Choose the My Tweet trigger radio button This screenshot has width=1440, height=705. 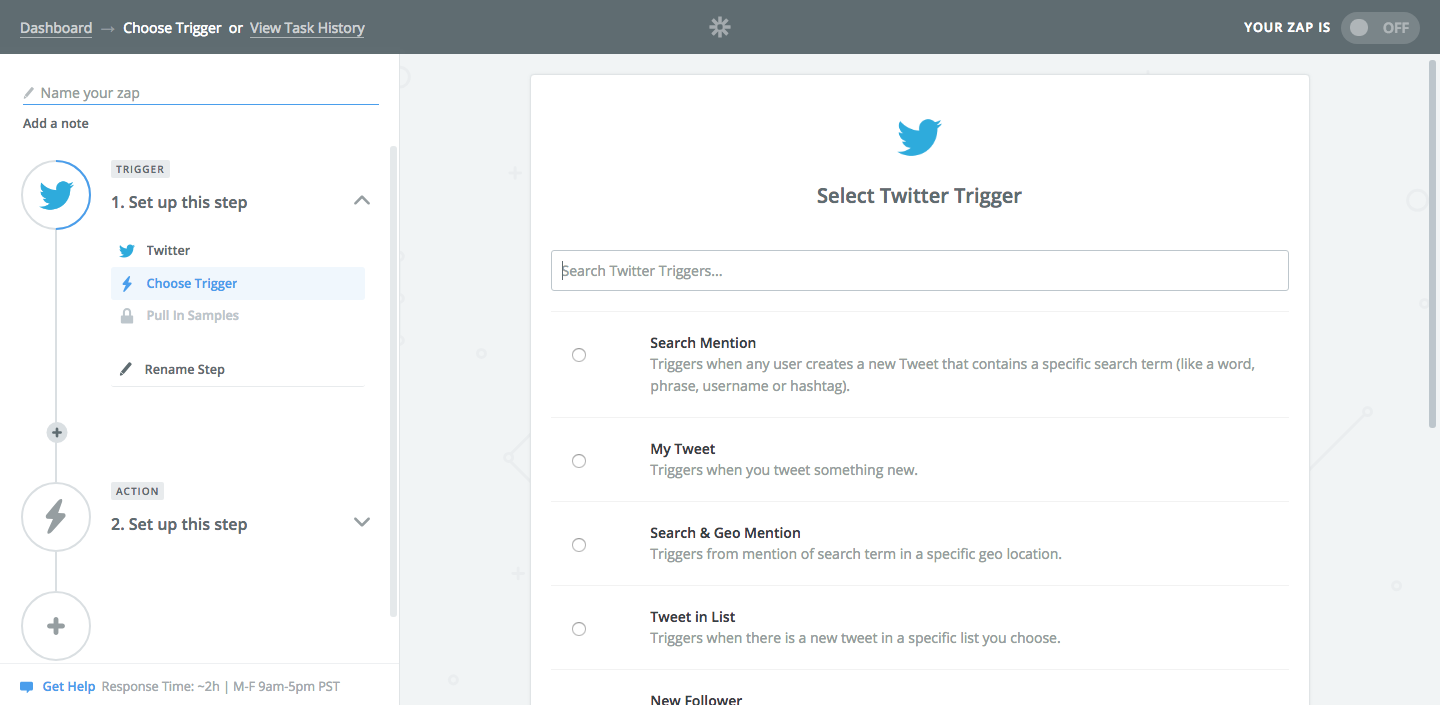[x=579, y=461]
